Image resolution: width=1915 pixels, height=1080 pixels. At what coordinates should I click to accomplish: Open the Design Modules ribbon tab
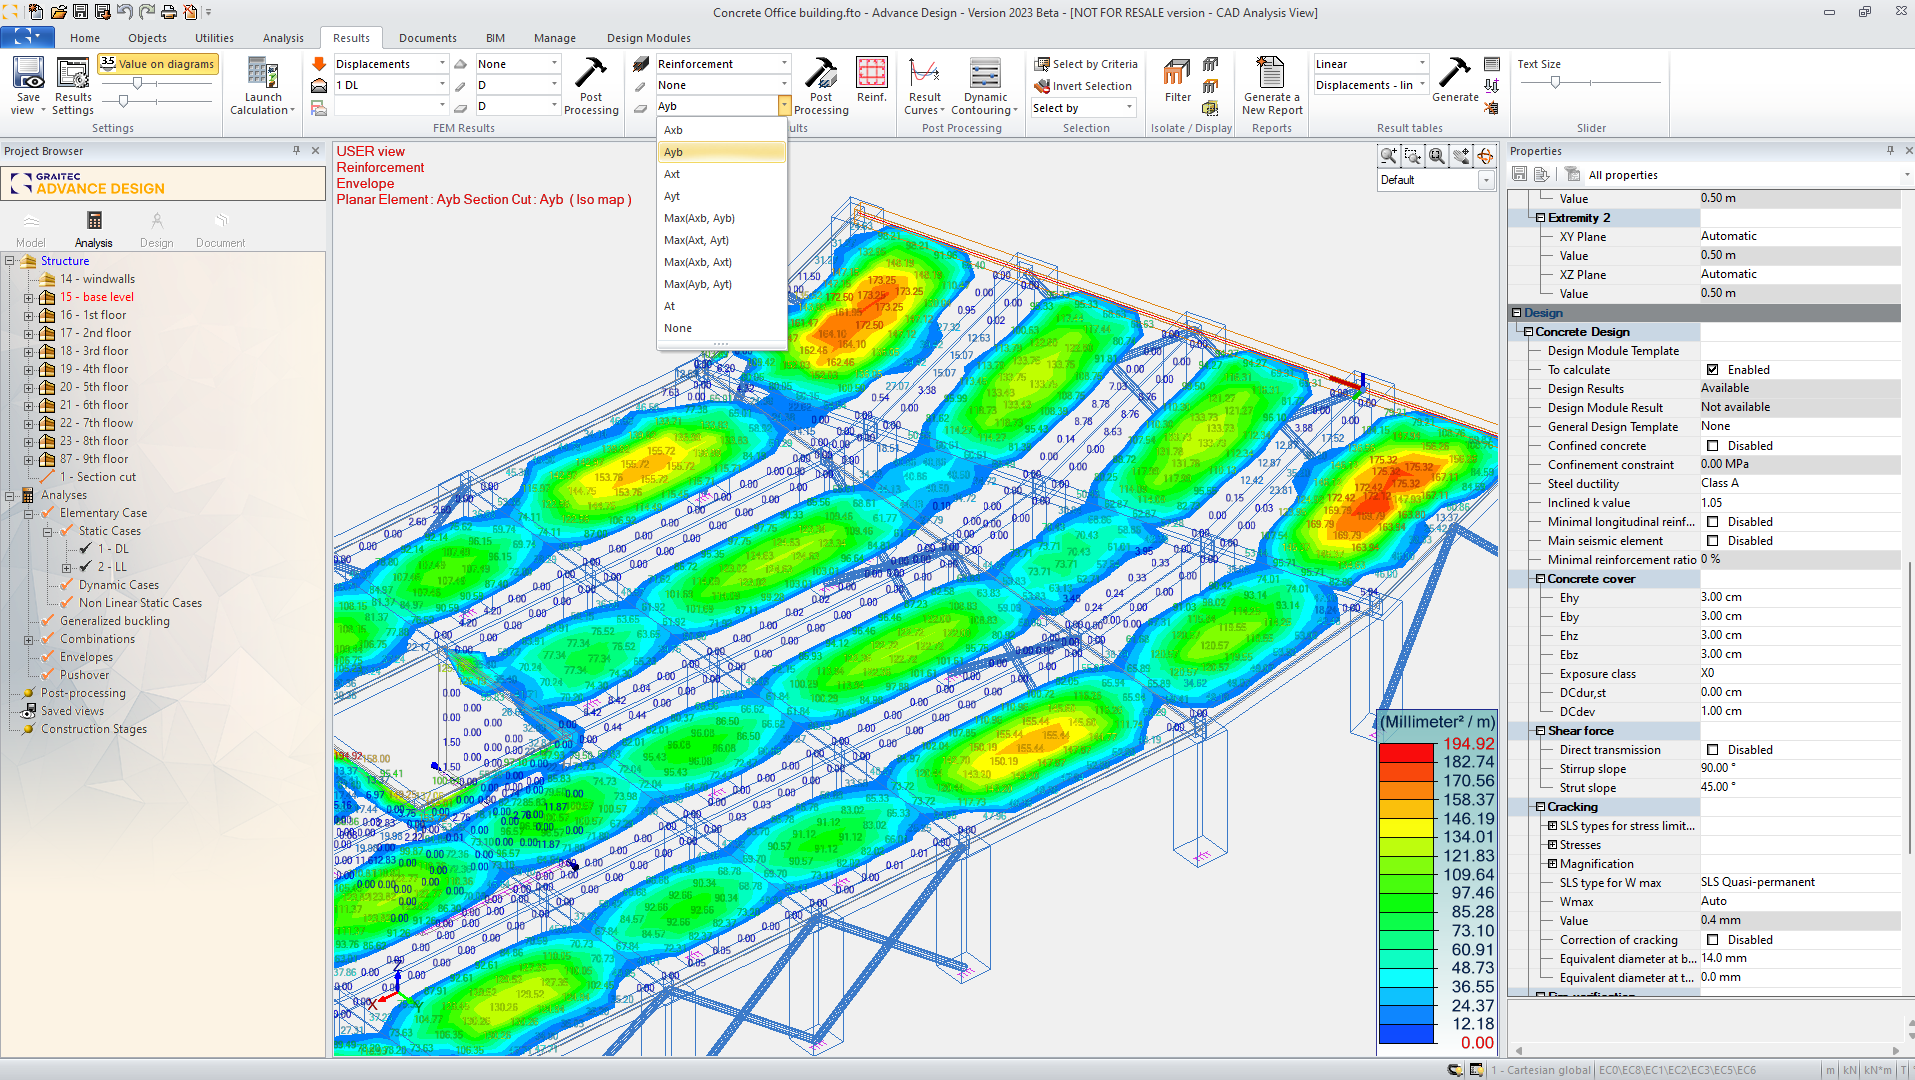[648, 38]
